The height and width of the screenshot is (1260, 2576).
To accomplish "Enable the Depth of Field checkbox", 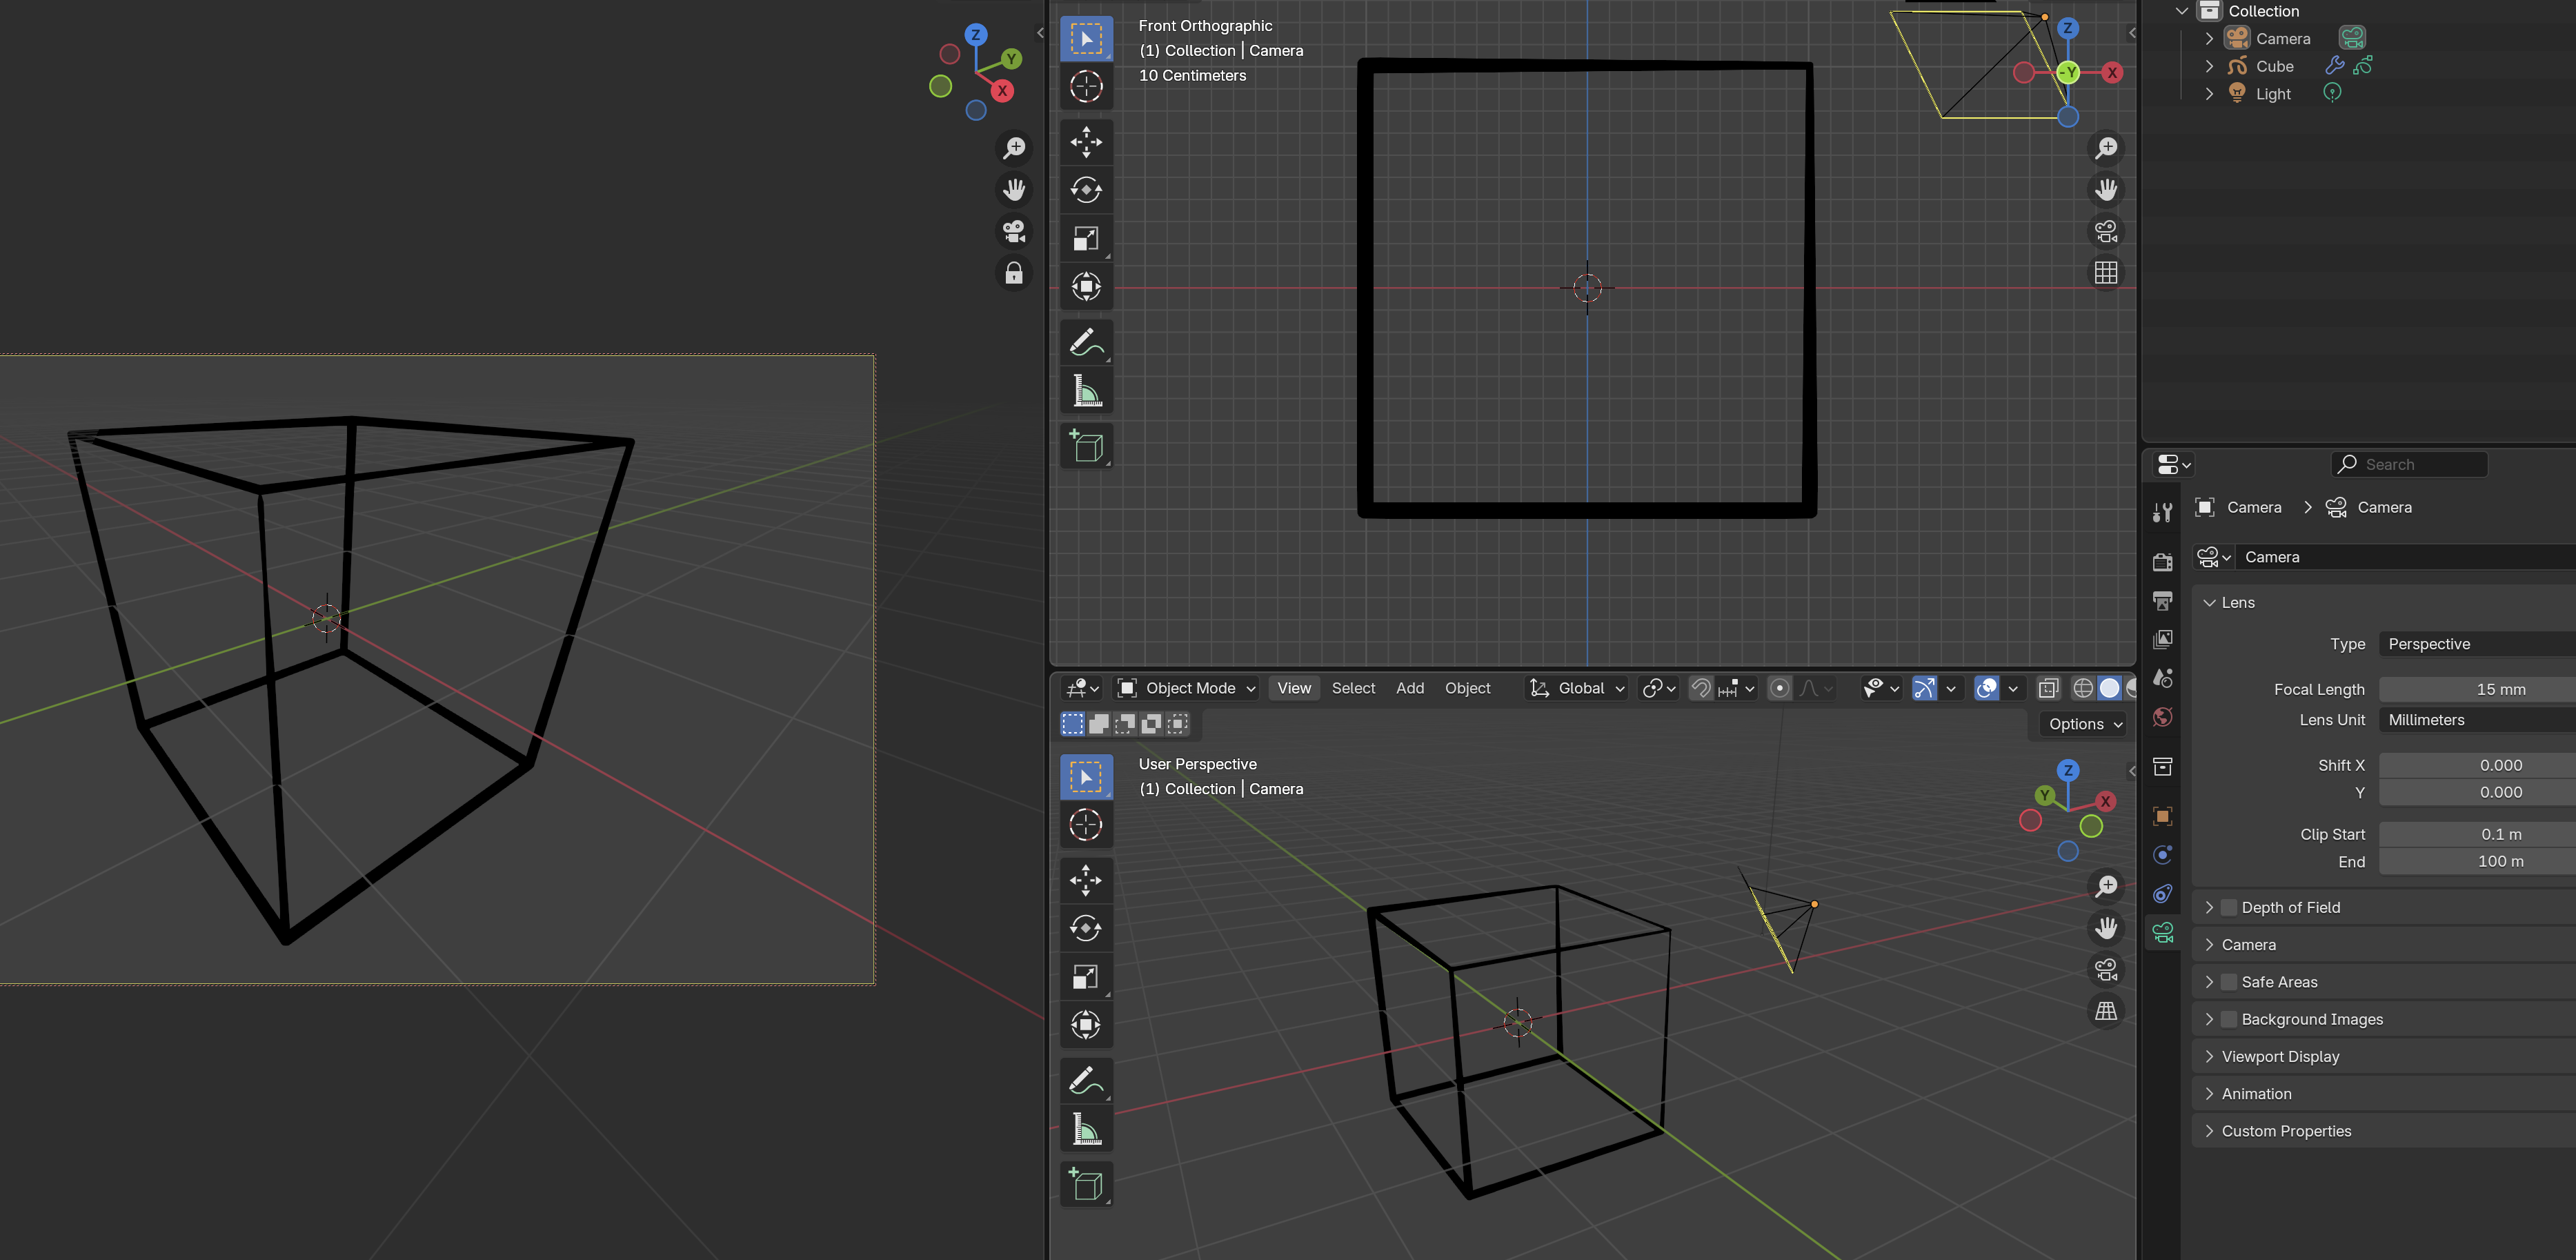I will [2229, 908].
